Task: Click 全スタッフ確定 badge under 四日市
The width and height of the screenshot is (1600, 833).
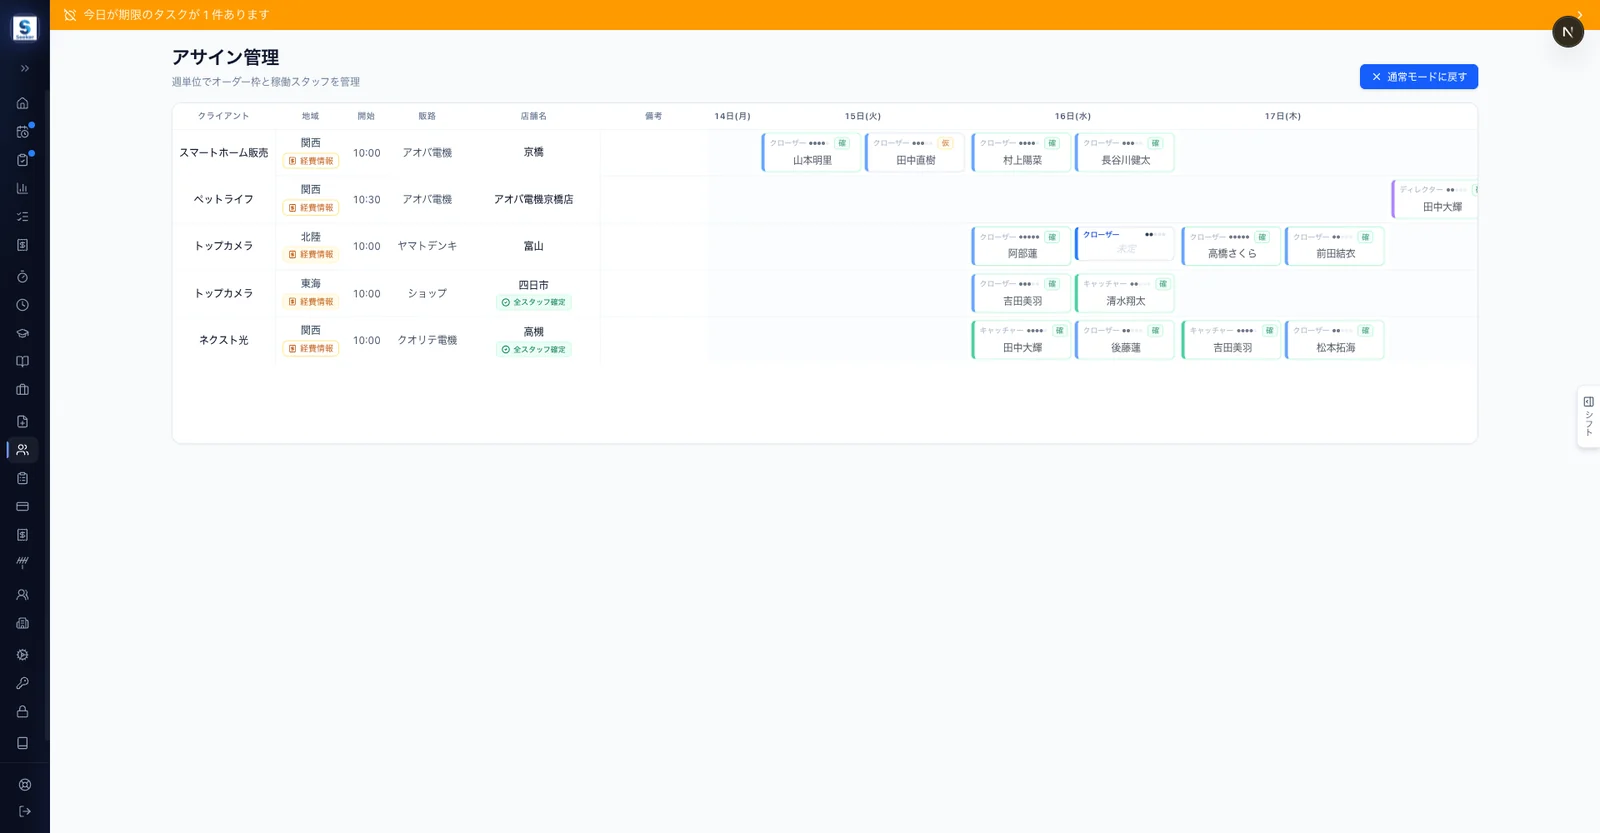Action: [x=534, y=302]
